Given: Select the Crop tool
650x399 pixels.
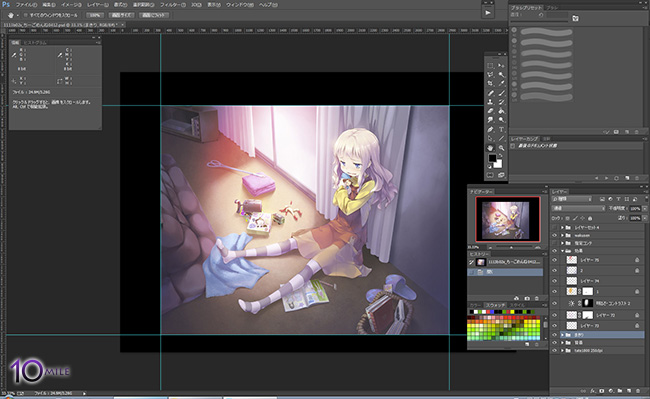Looking at the screenshot, I should point(490,84).
